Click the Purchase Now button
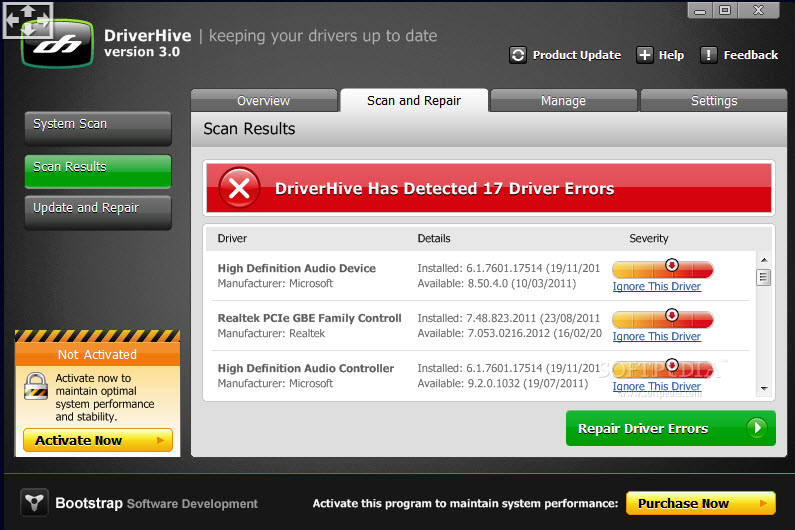 [701, 503]
